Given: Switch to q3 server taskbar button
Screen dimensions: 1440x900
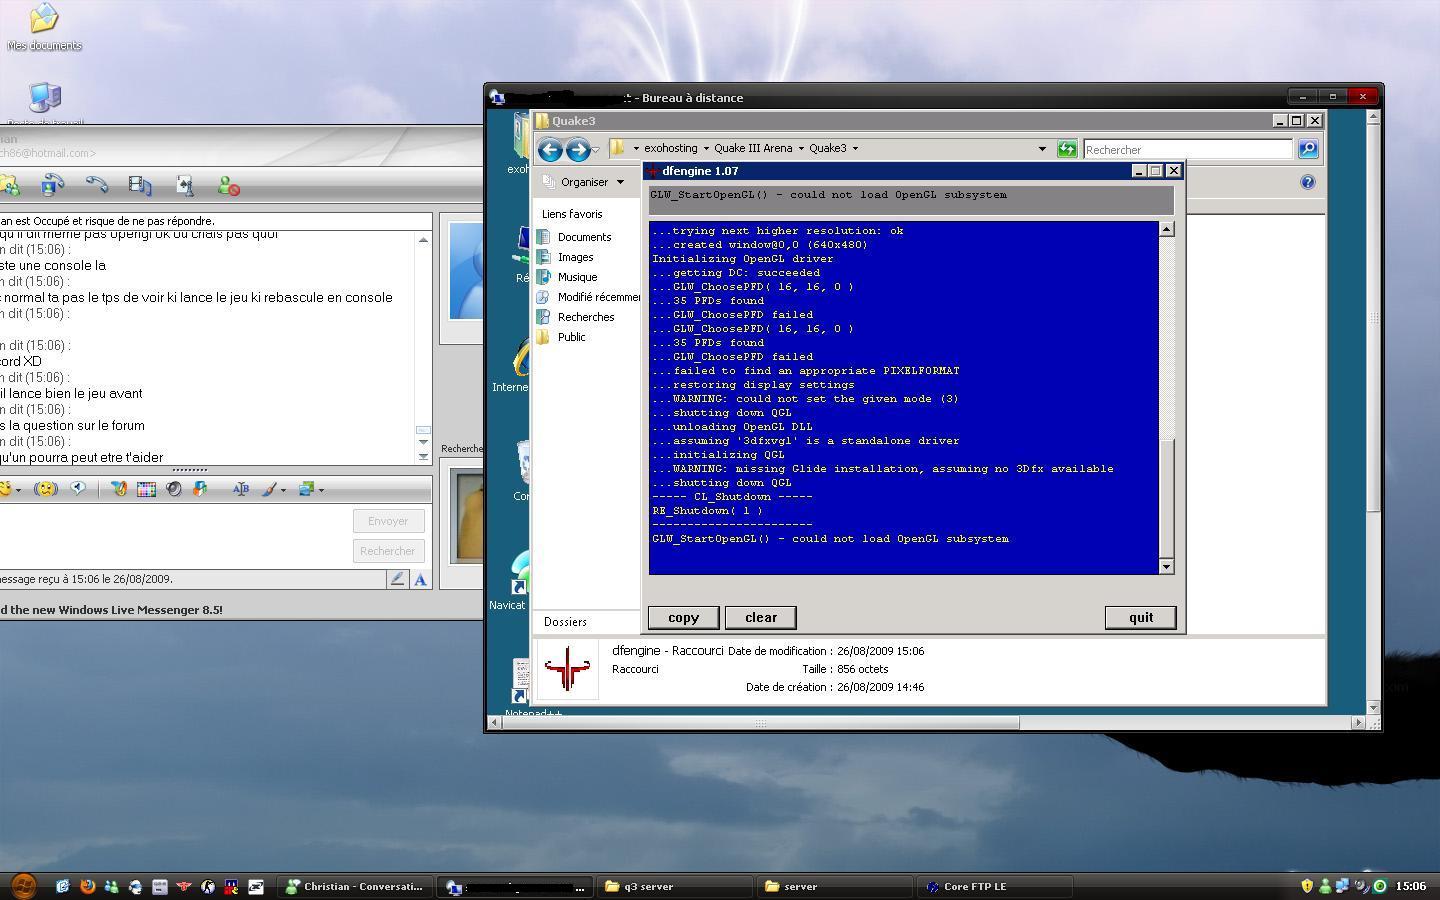Looking at the screenshot, I should pyautogui.click(x=676, y=886).
